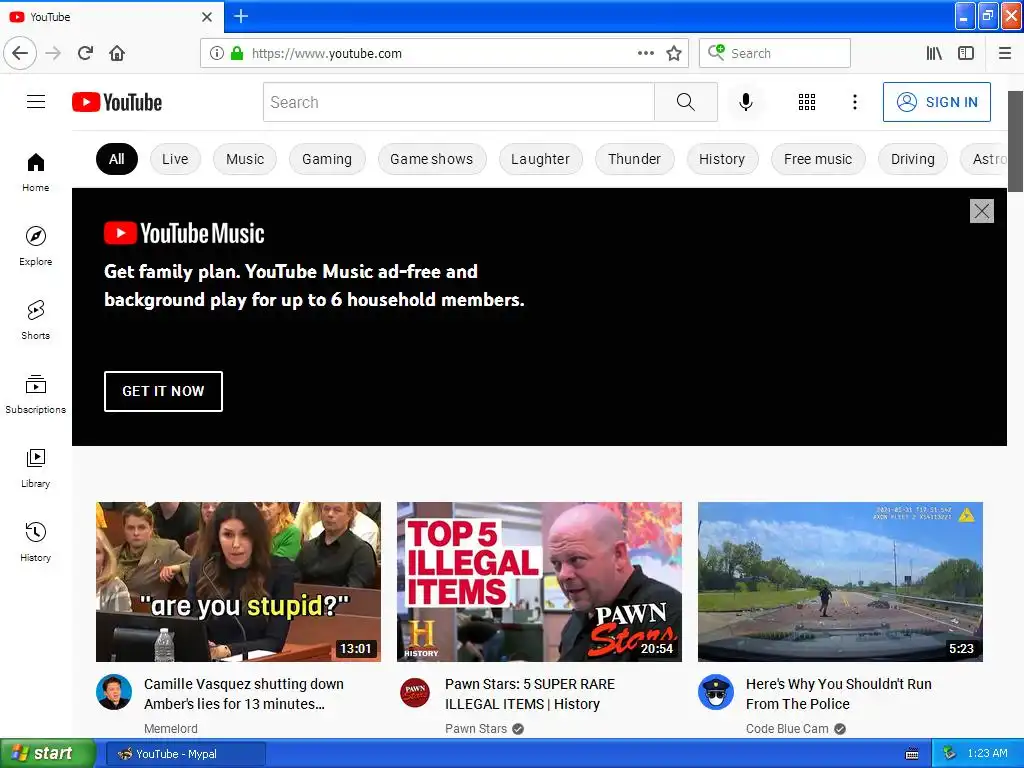Click YouTube - Mypal taskbar button

click(185, 754)
